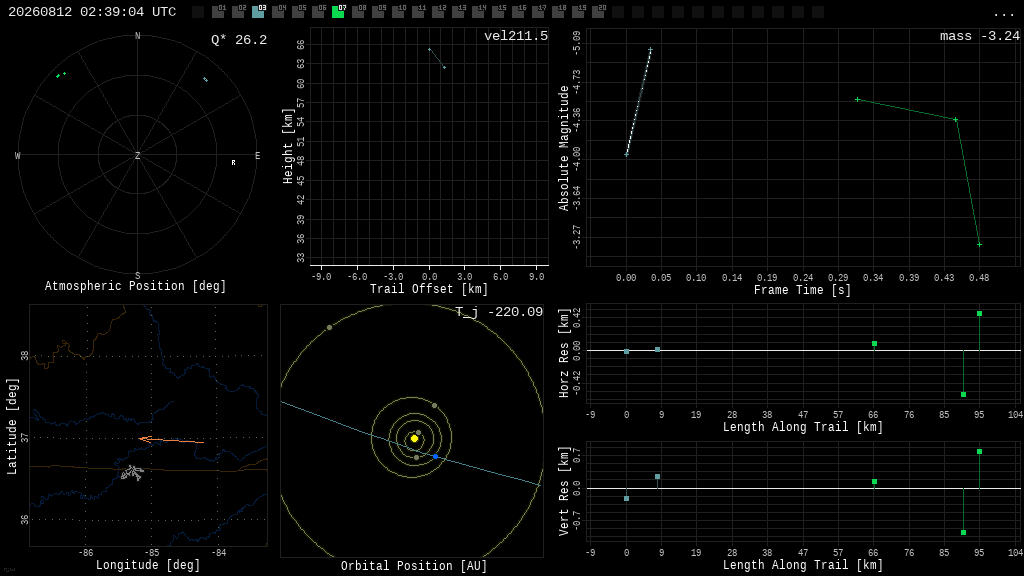1024x576 pixels.
Task: Click the 20260812 02:39:04 UTC timestamp
Action: click(x=92, y=12)
